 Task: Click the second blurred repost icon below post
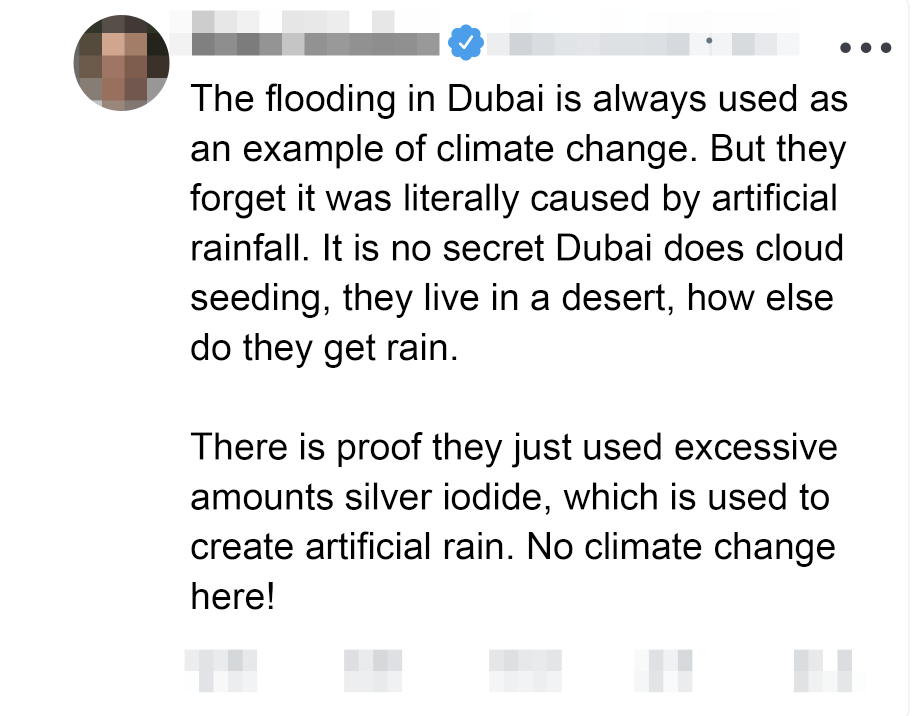(372, 670)
